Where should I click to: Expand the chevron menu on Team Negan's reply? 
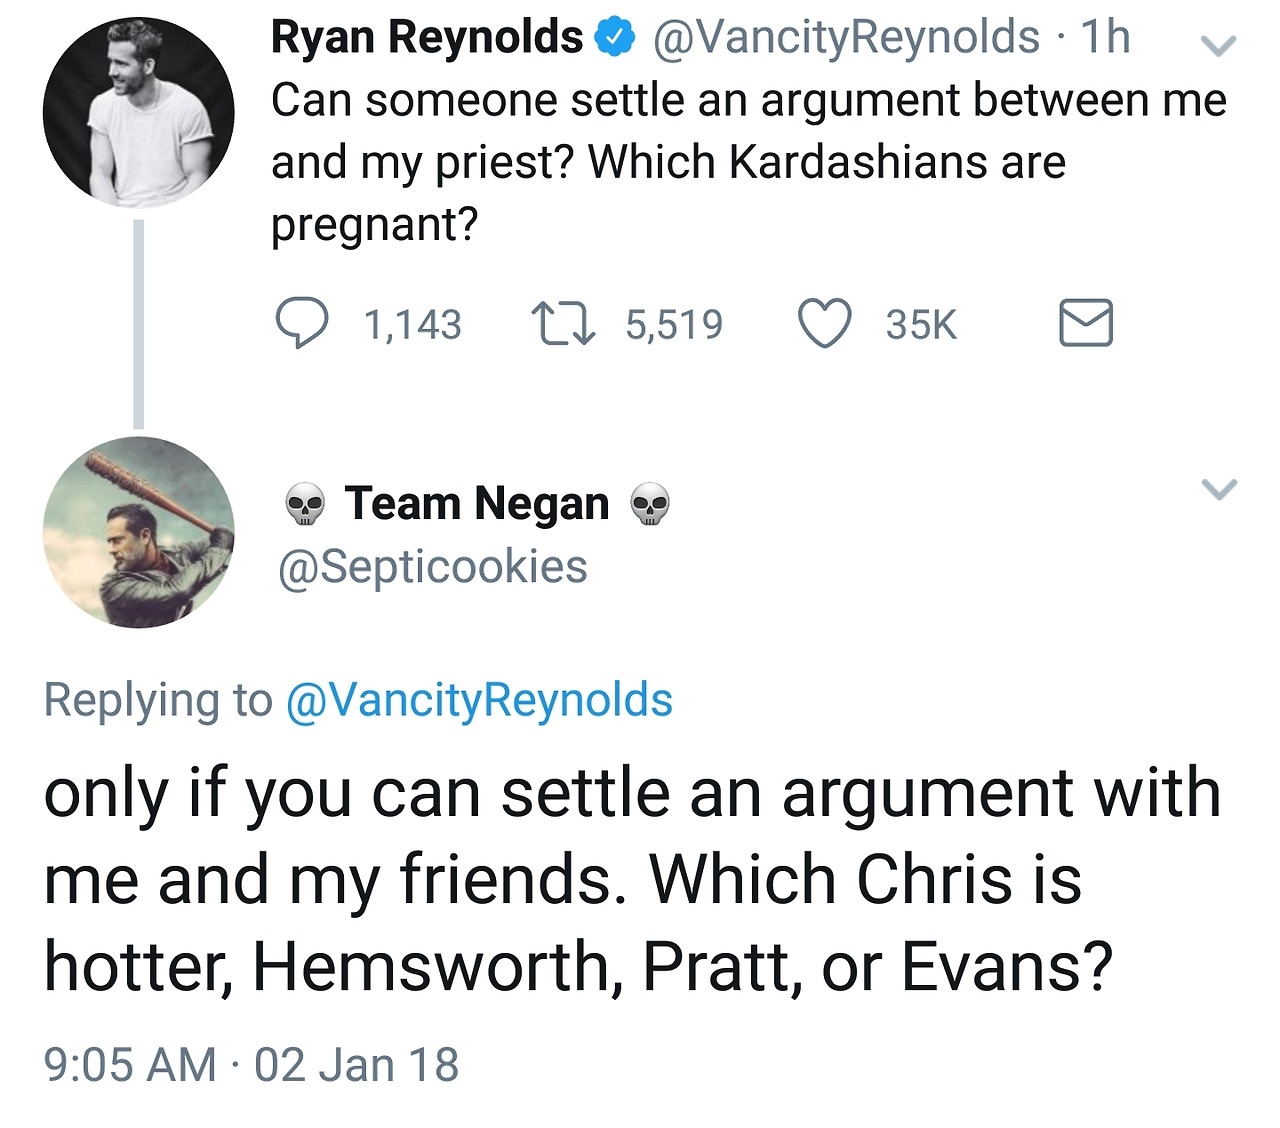(1218, 488)
